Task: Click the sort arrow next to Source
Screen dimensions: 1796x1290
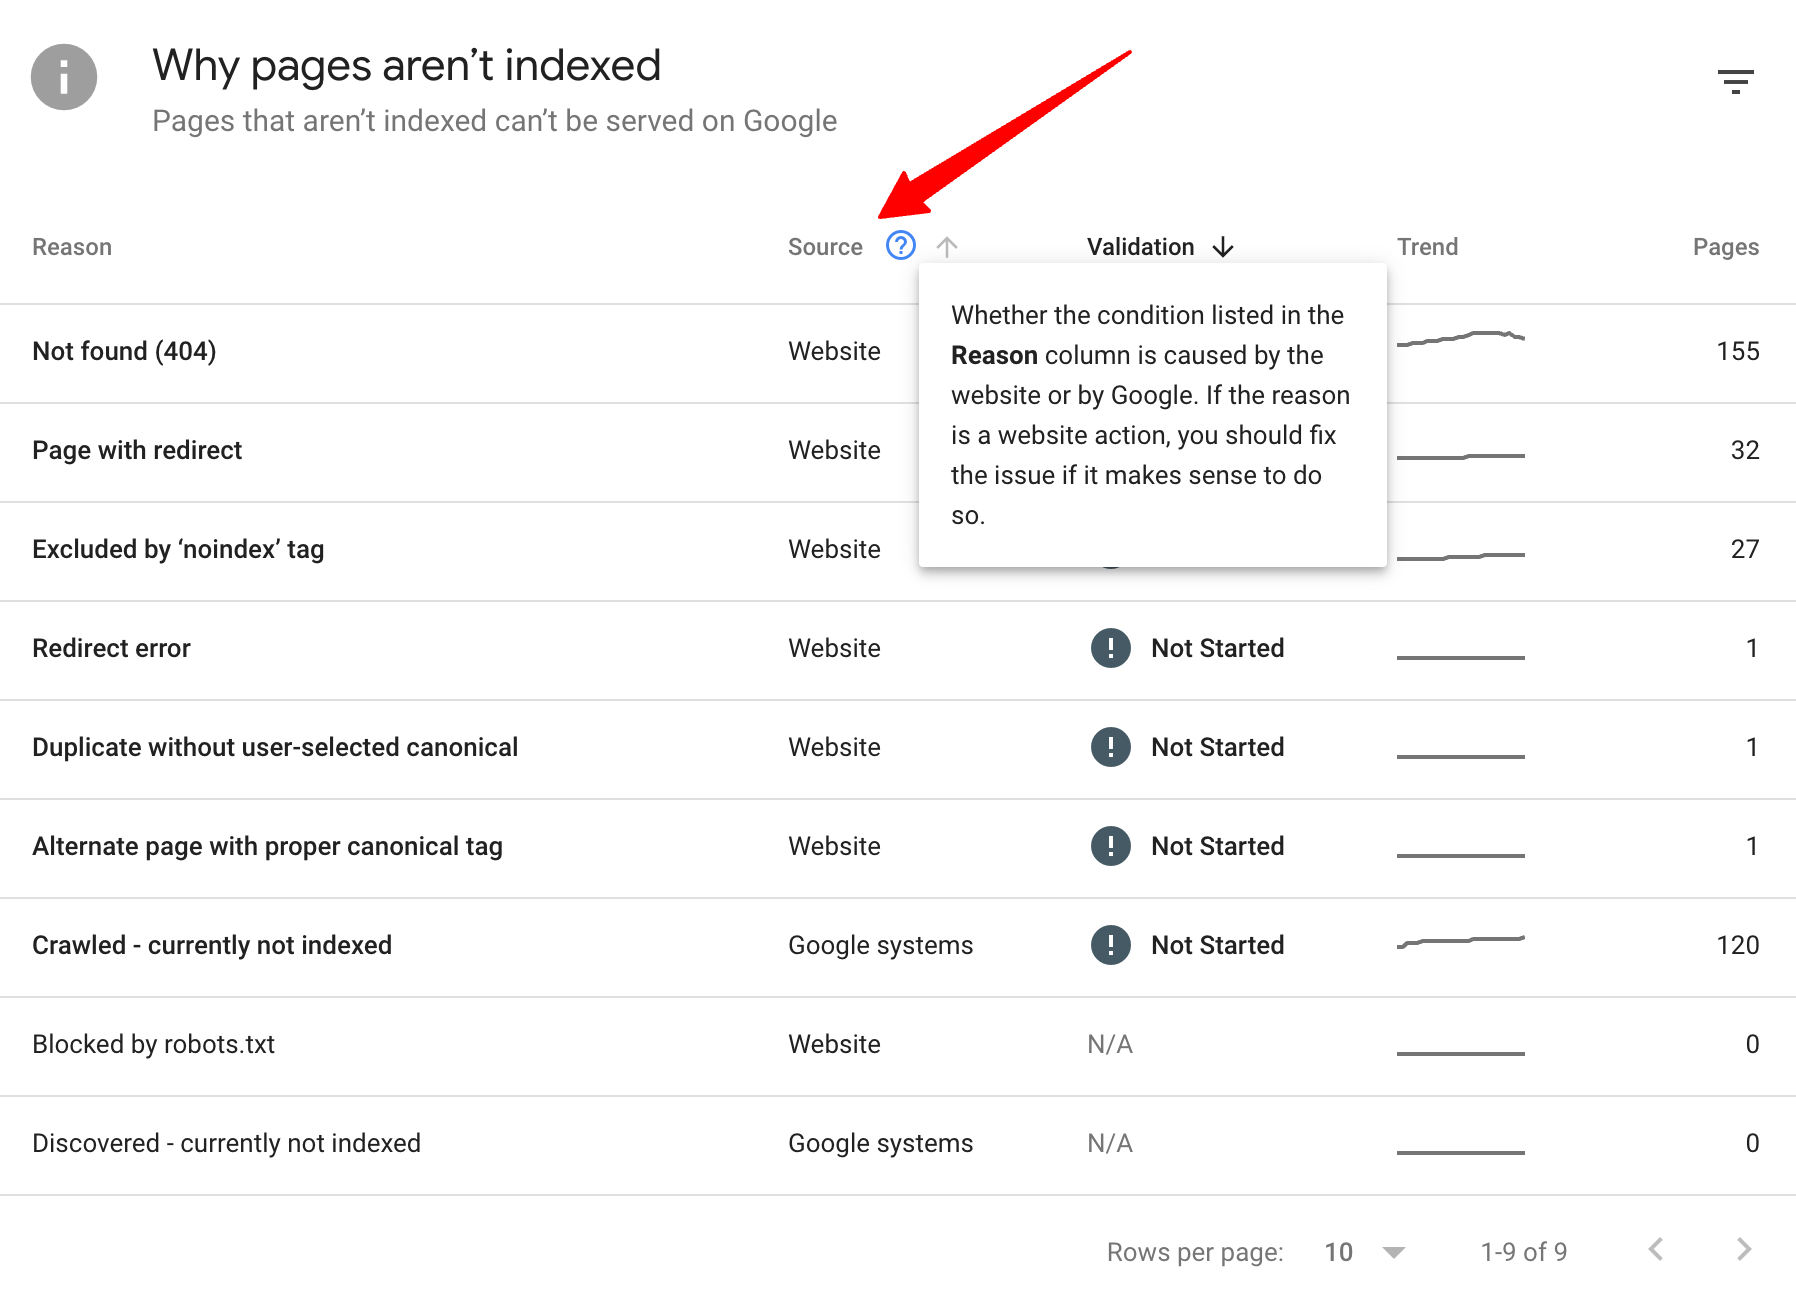Action: coord(946,246)
